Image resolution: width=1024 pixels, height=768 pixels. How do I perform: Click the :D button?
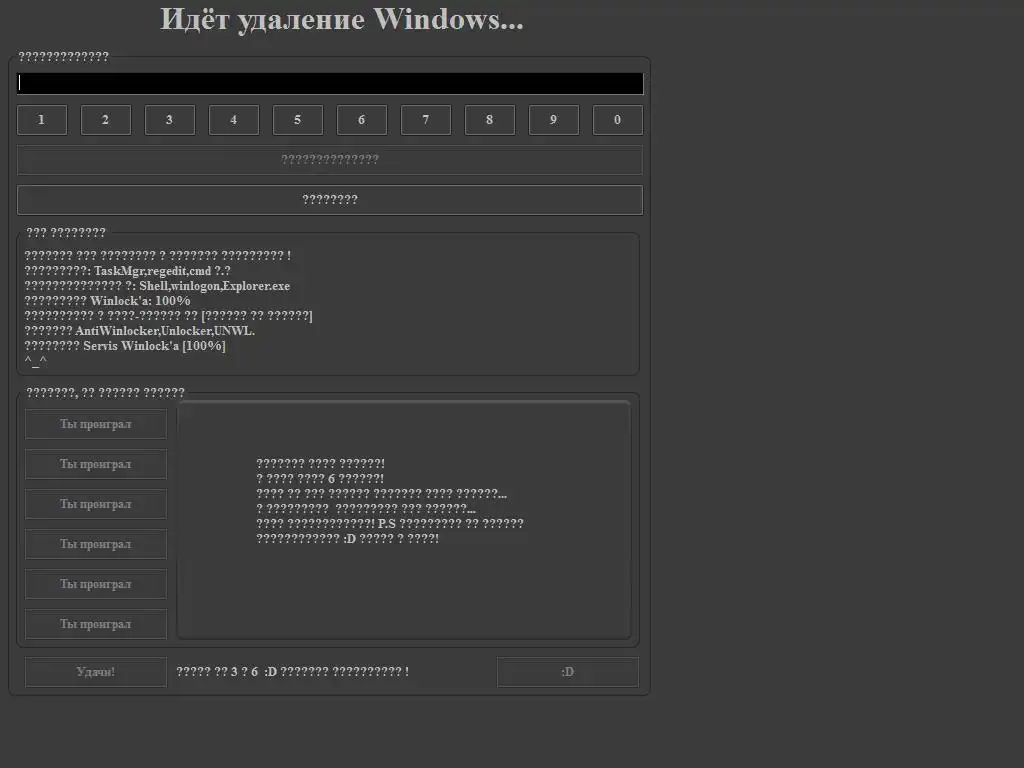click(568, 672)
